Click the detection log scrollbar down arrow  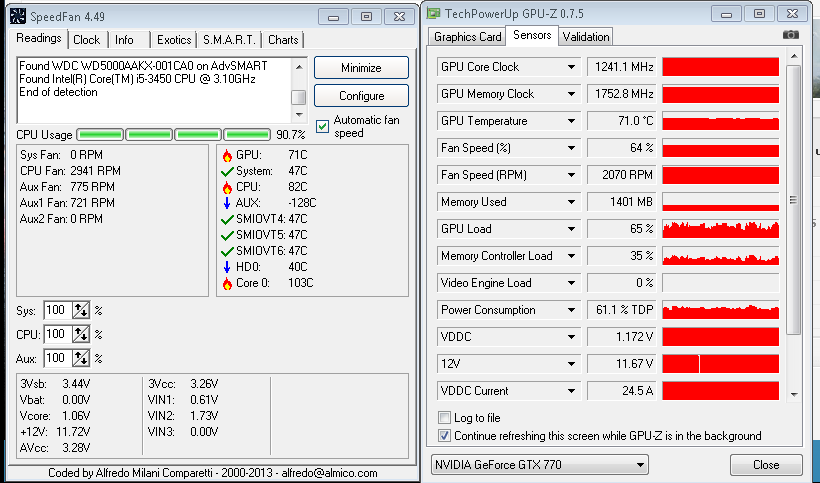tap(299, 114)
